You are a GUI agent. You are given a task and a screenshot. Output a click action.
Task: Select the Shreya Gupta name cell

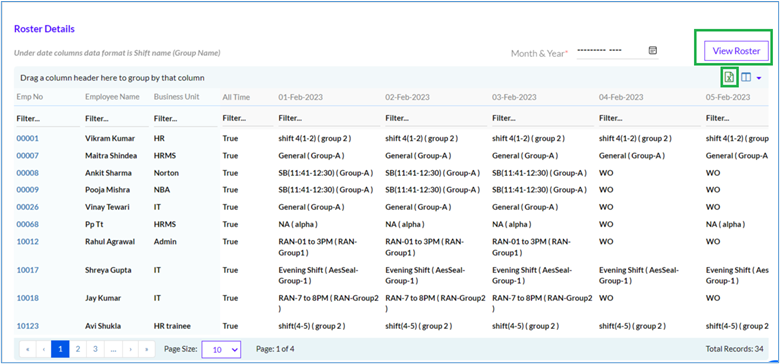click(108, 270)
